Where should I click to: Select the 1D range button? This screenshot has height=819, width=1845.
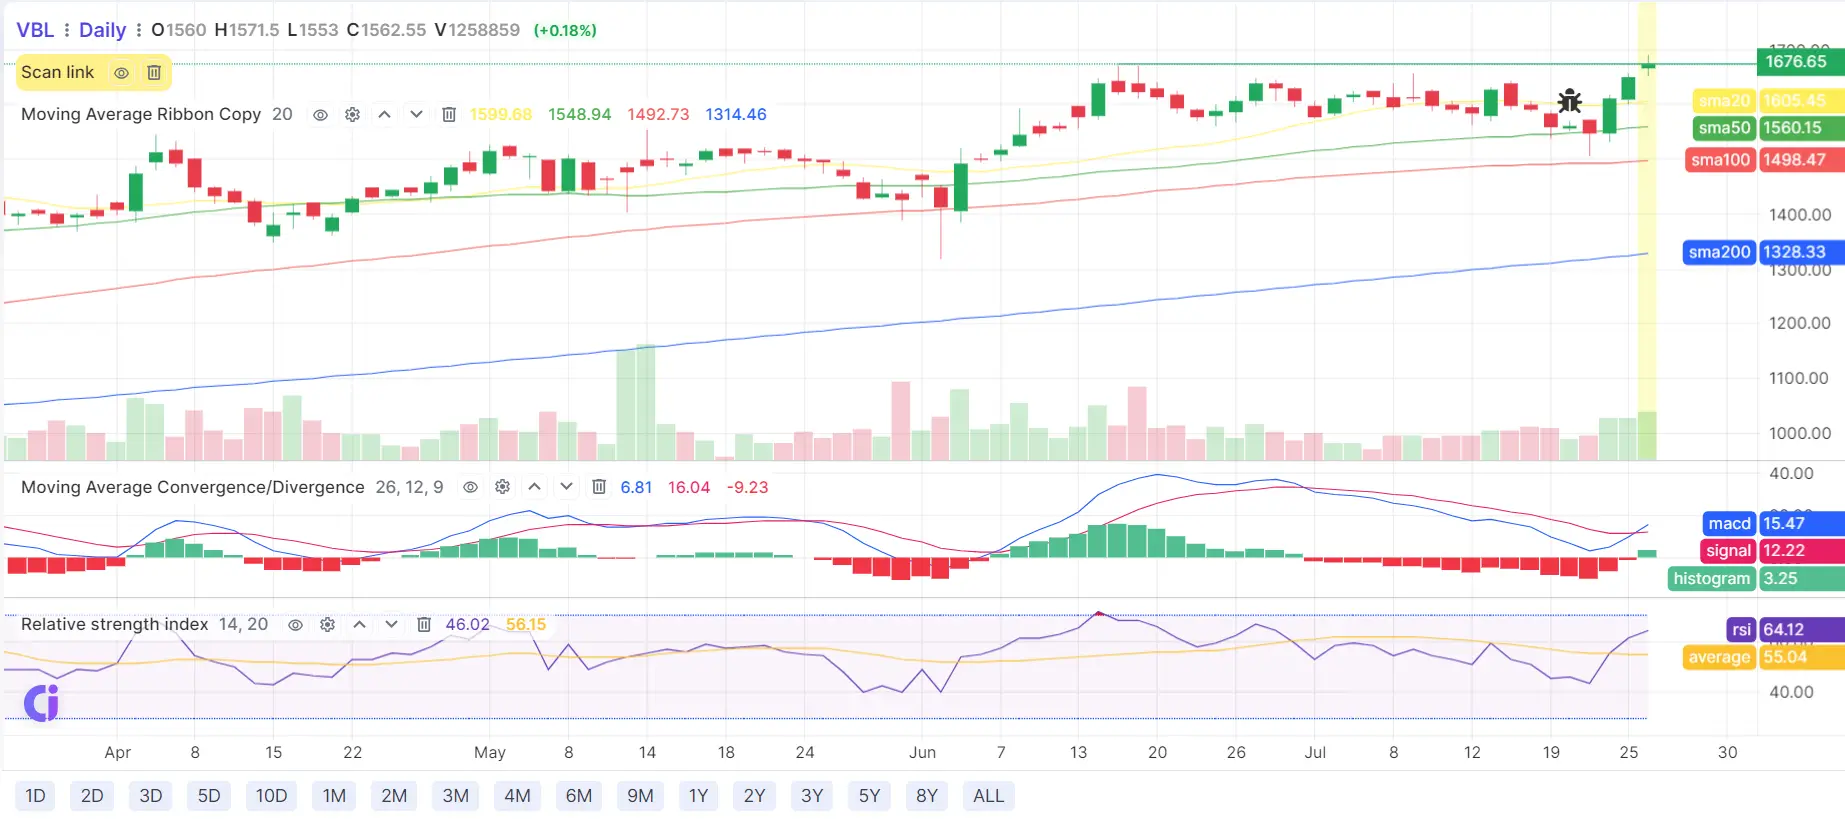35,796
